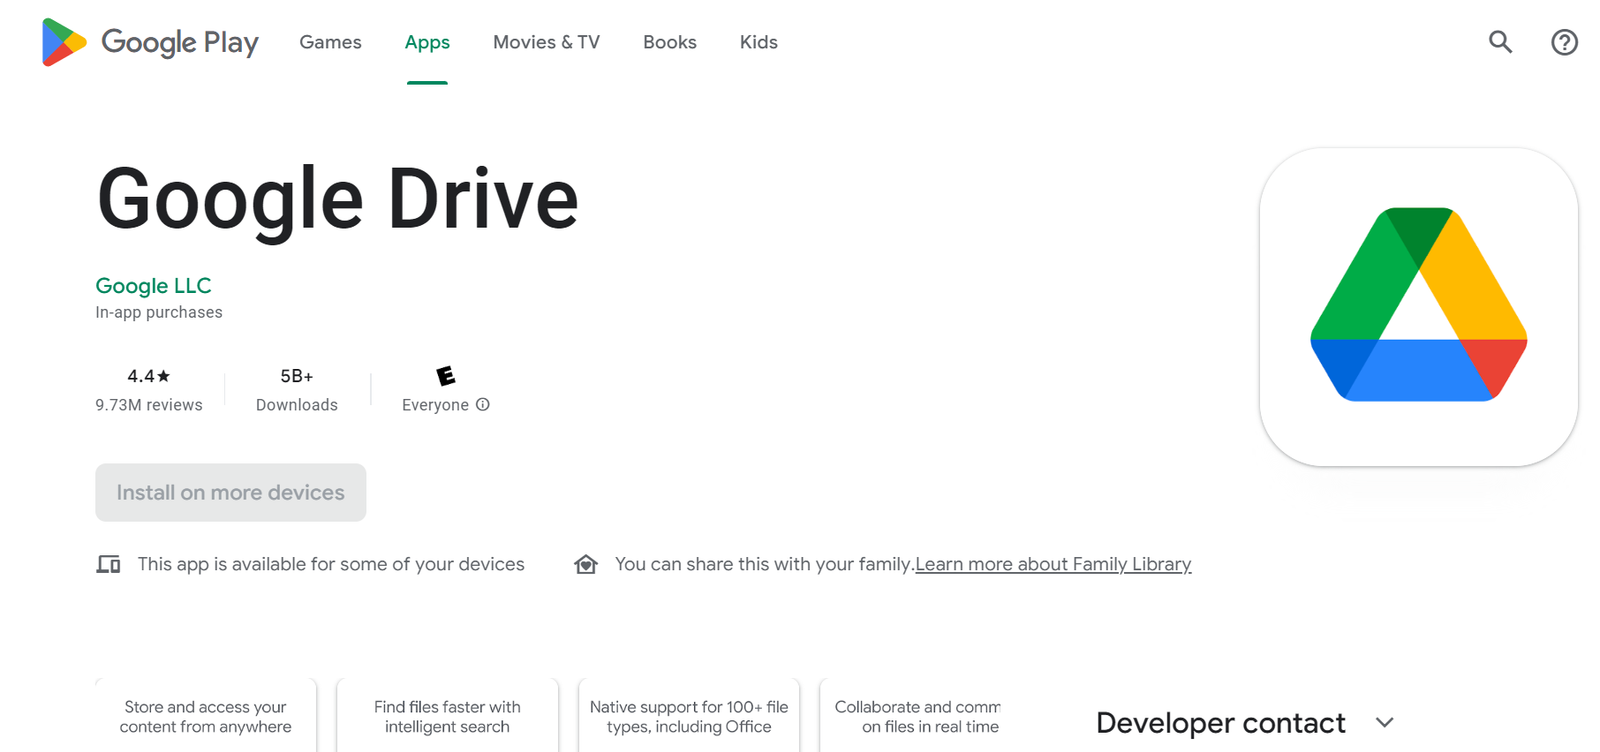Screen dimensions: 1600x752
Task: Click the 4.4 star rating
Action: point(149,376)
